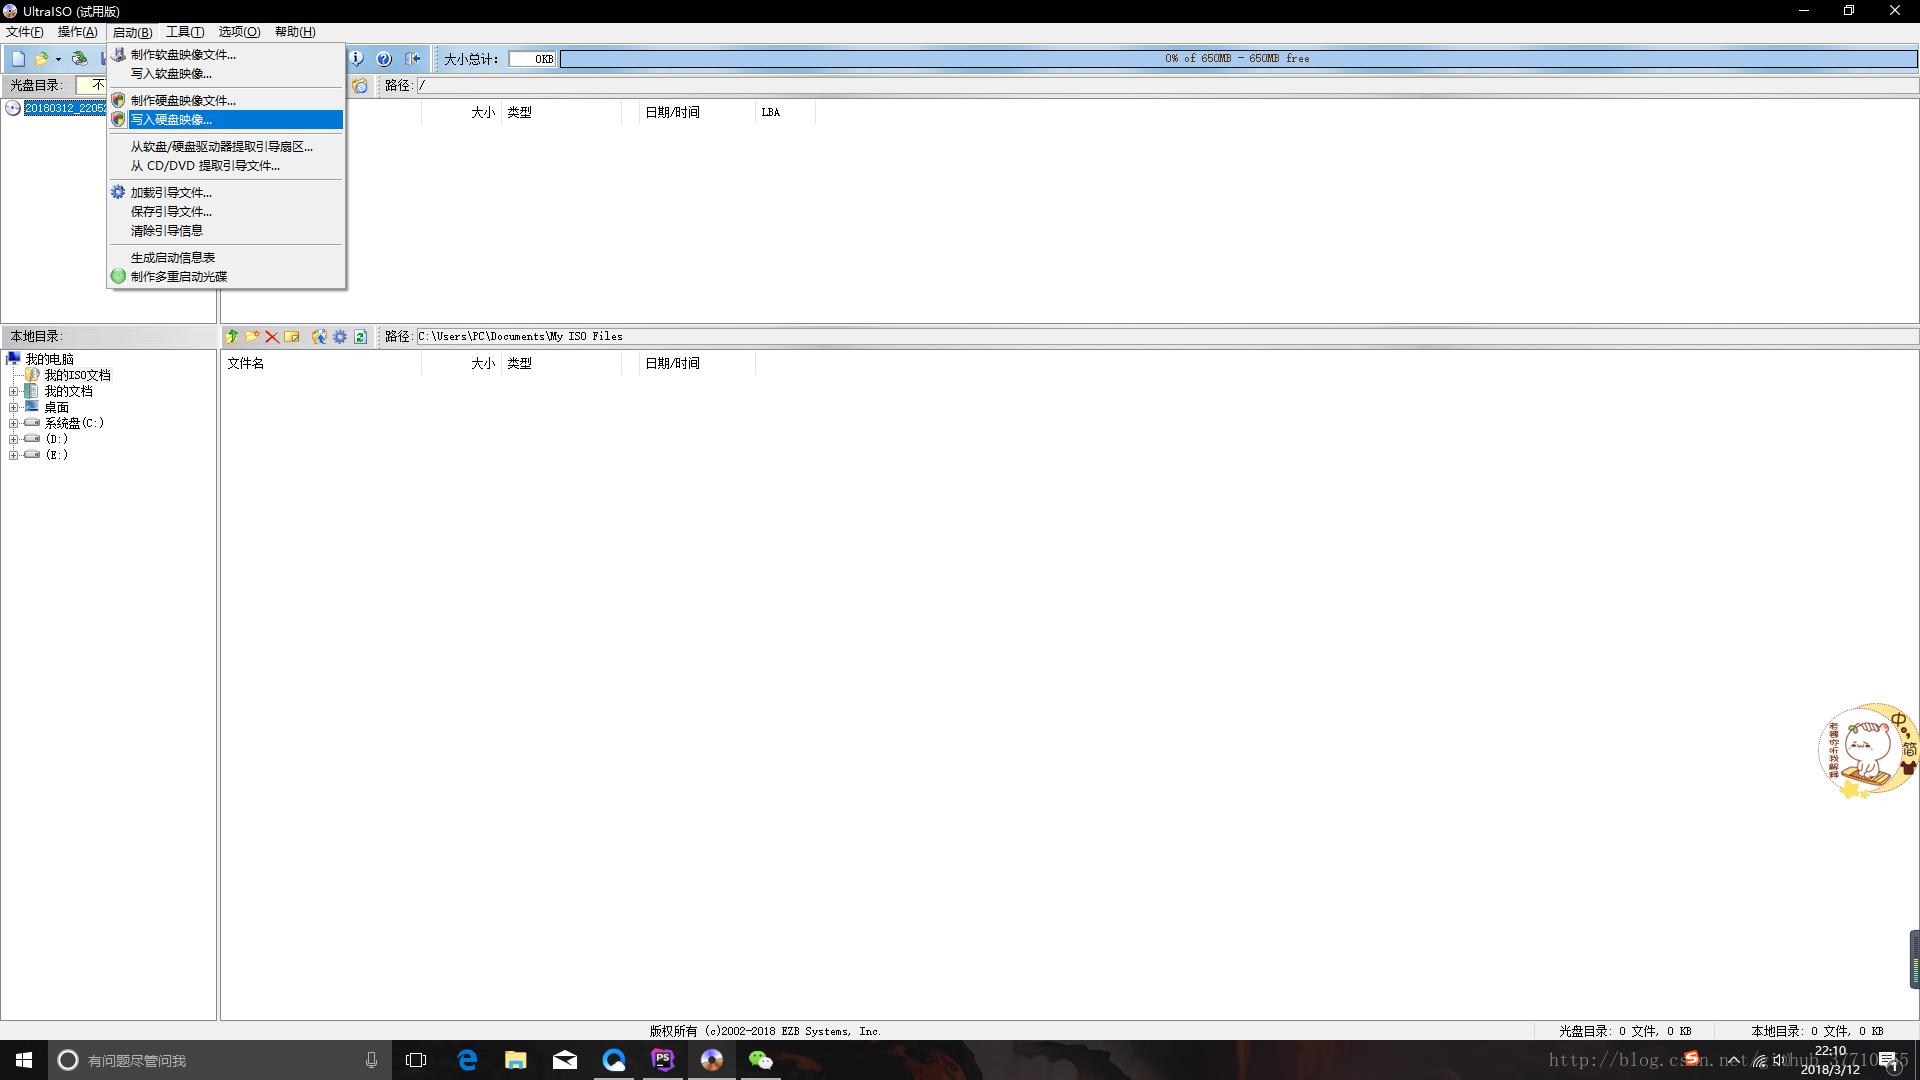Select 从 CD/DVD 提取引导文件... entry
1920x1080 pixels.
[226, 166]
